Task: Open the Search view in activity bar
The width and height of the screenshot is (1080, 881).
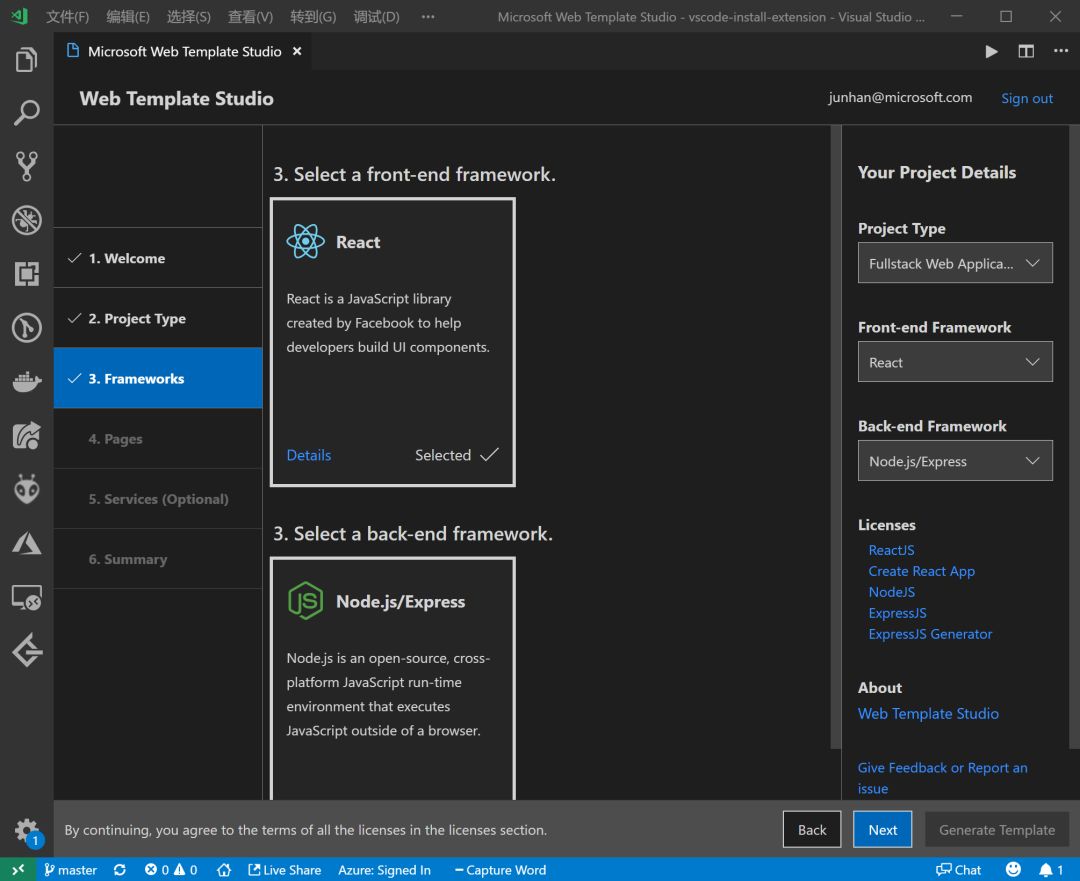Action: click(x=26, y=112)
